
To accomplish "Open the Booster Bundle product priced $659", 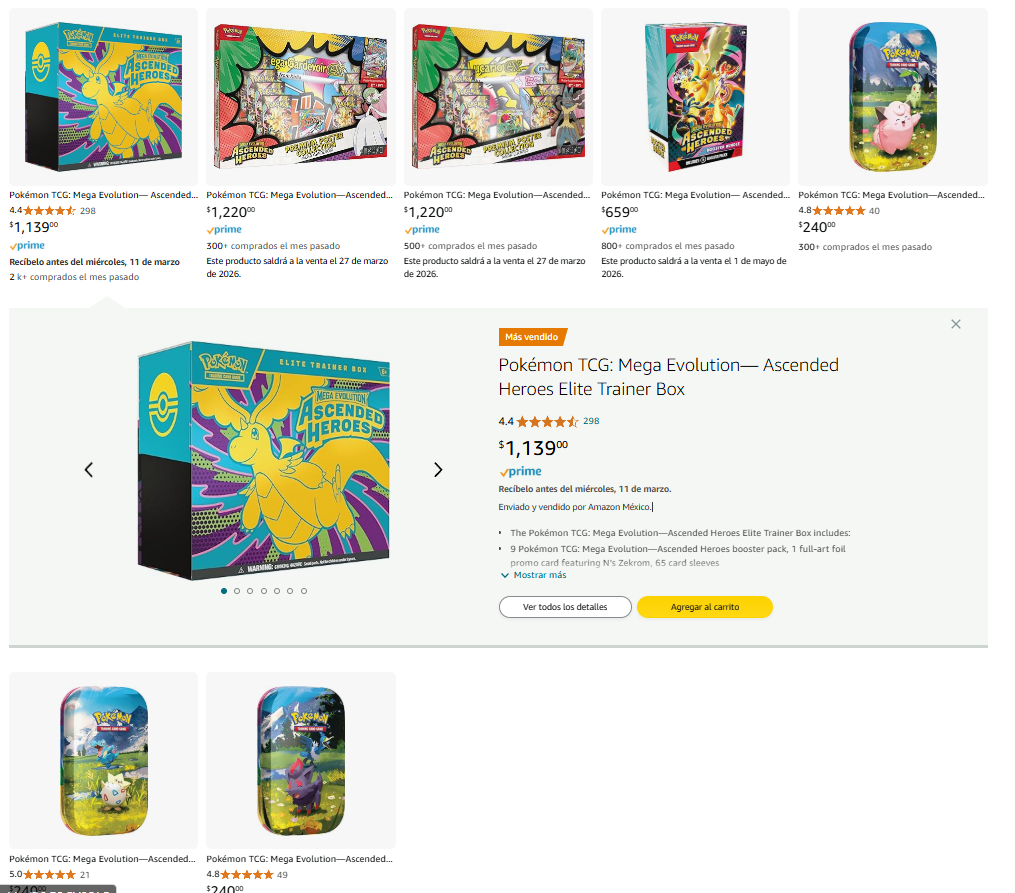I will point(695,97).
